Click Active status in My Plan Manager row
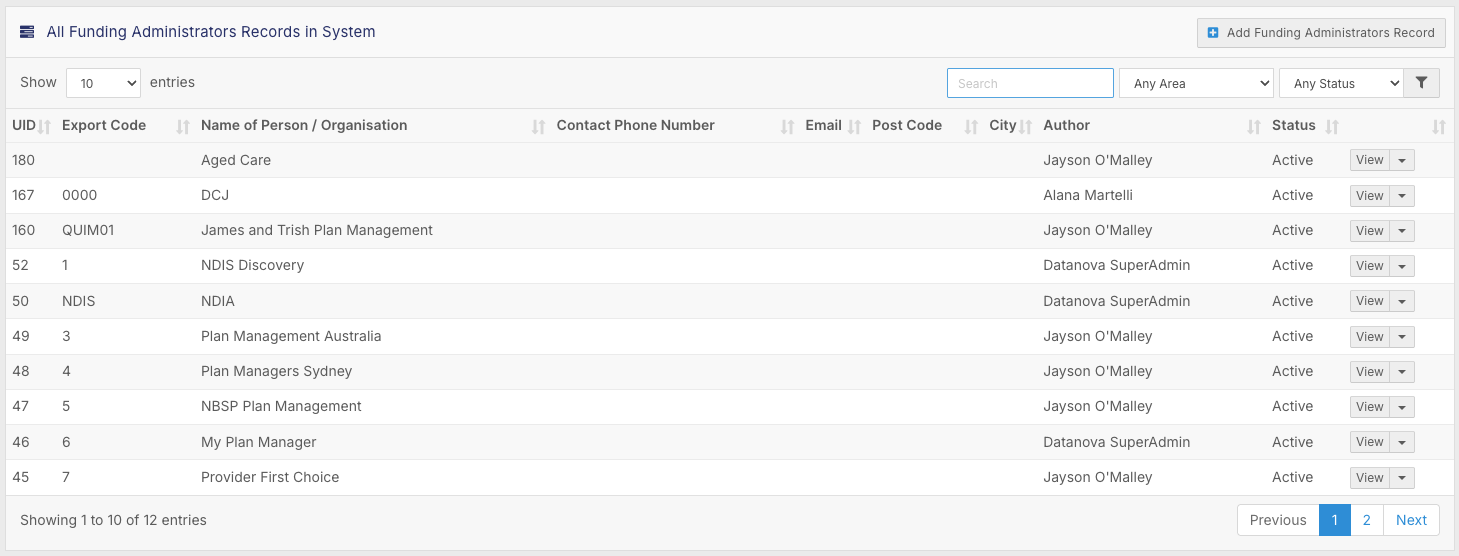1459x556 pixels. (1292, 442)
